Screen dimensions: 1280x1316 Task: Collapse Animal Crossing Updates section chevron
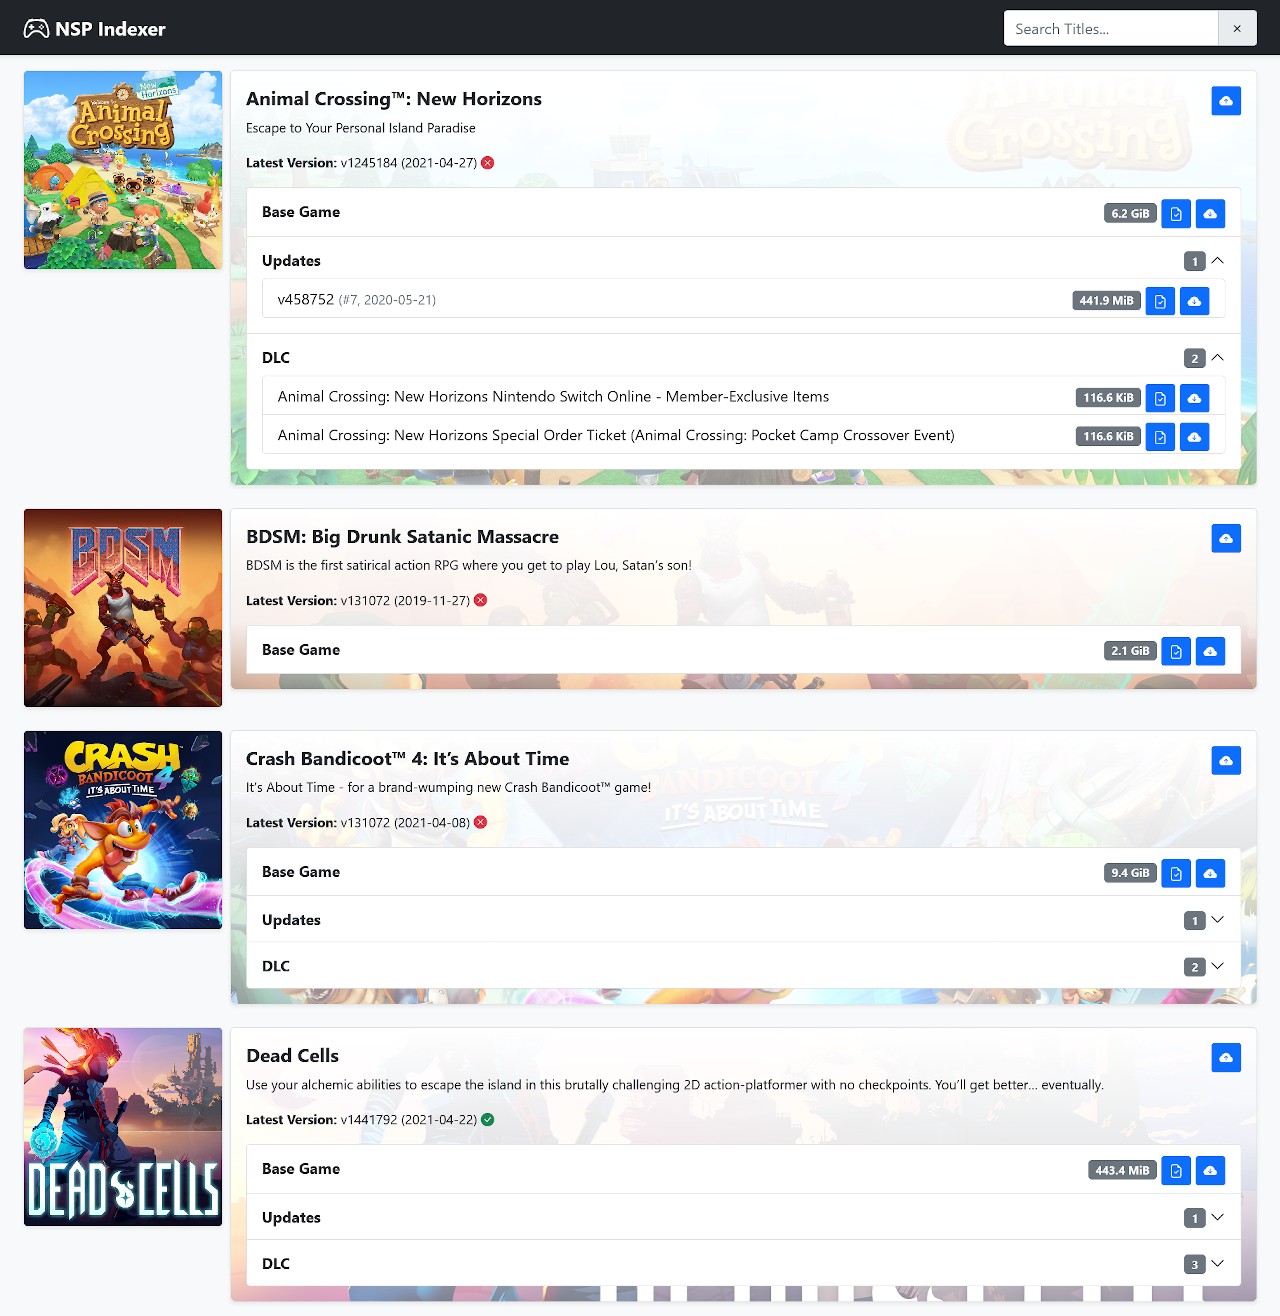point(1217,261)
